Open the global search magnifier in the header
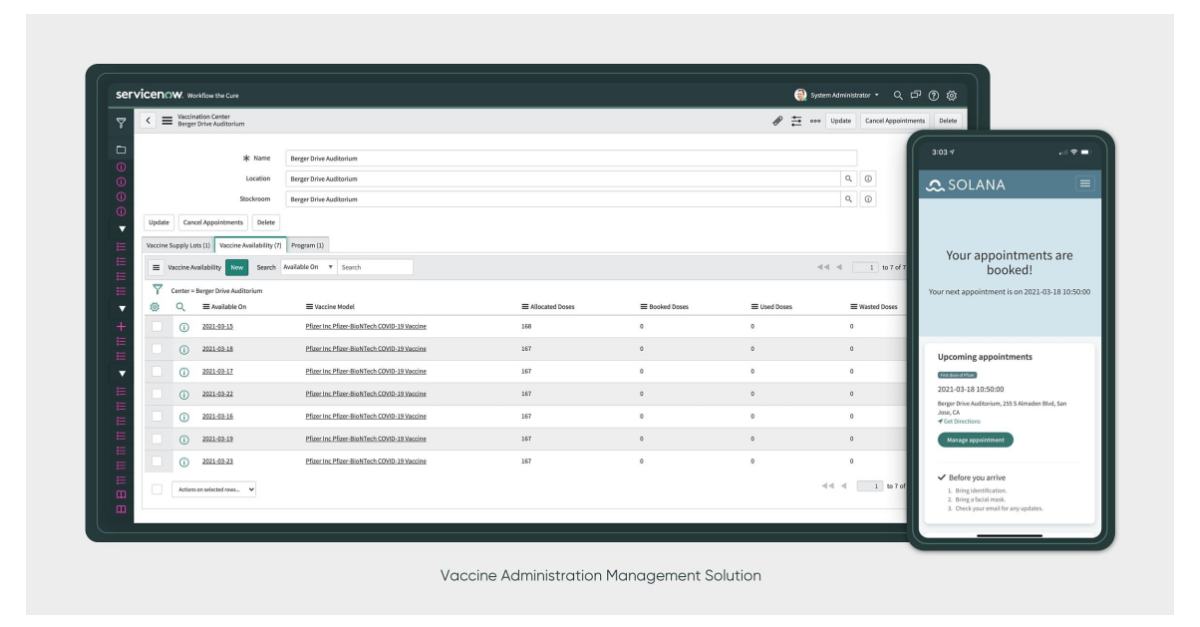Screen dimensions: 1200x627 pyautogui.click(x=899, y=95)
